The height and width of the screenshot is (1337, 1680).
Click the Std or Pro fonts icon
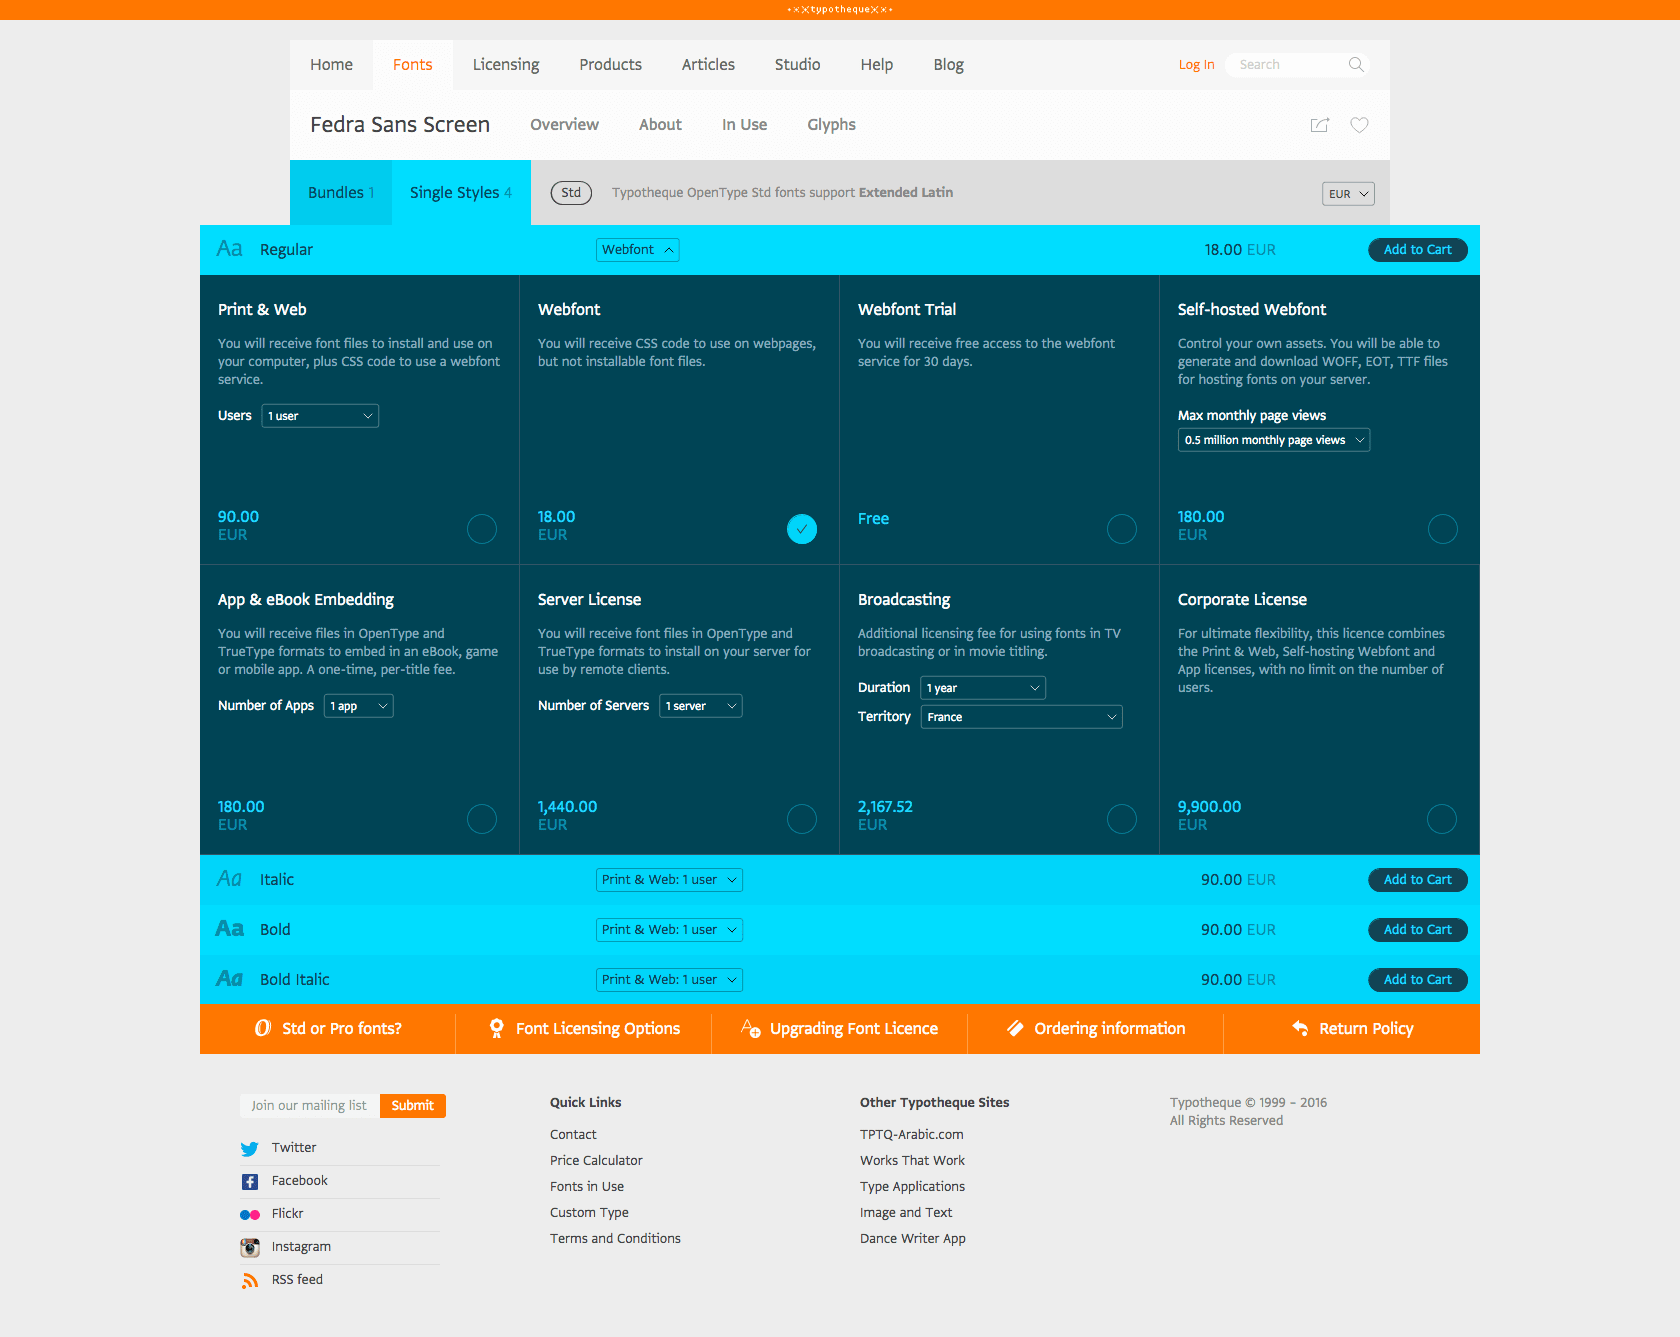click(x=263, y=1028)
